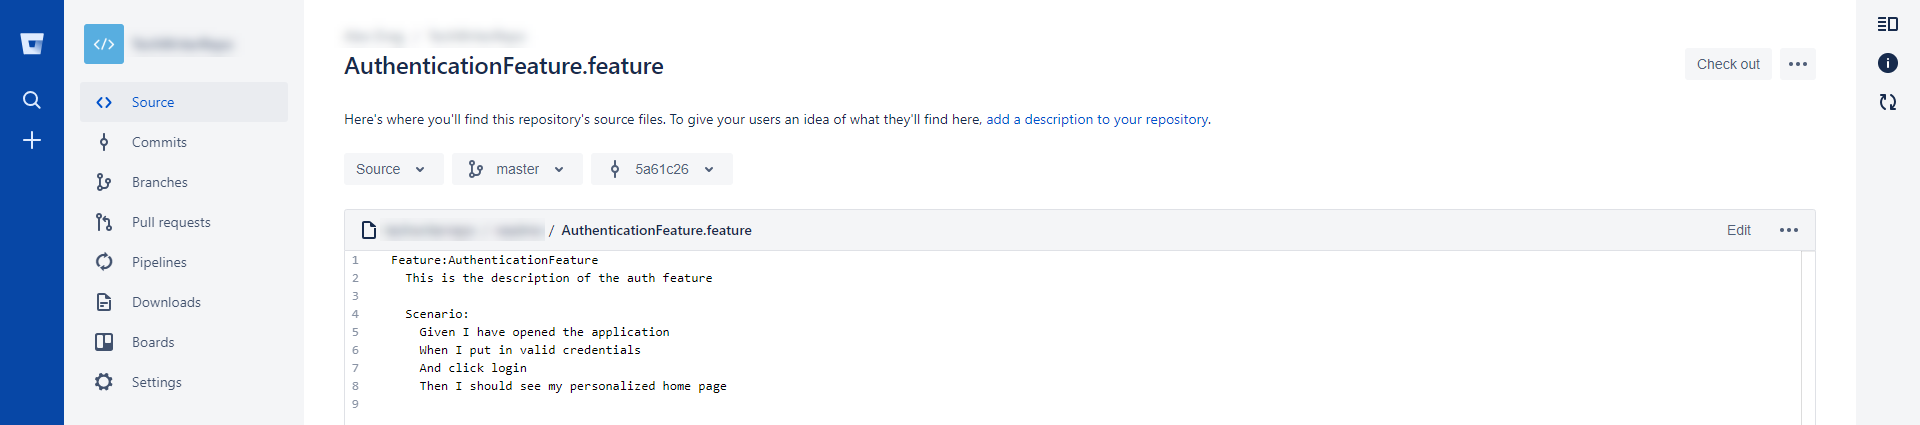This screenshot has height=425, width=1920.
Task: Open the master branch dropdown
Action: 516,169
